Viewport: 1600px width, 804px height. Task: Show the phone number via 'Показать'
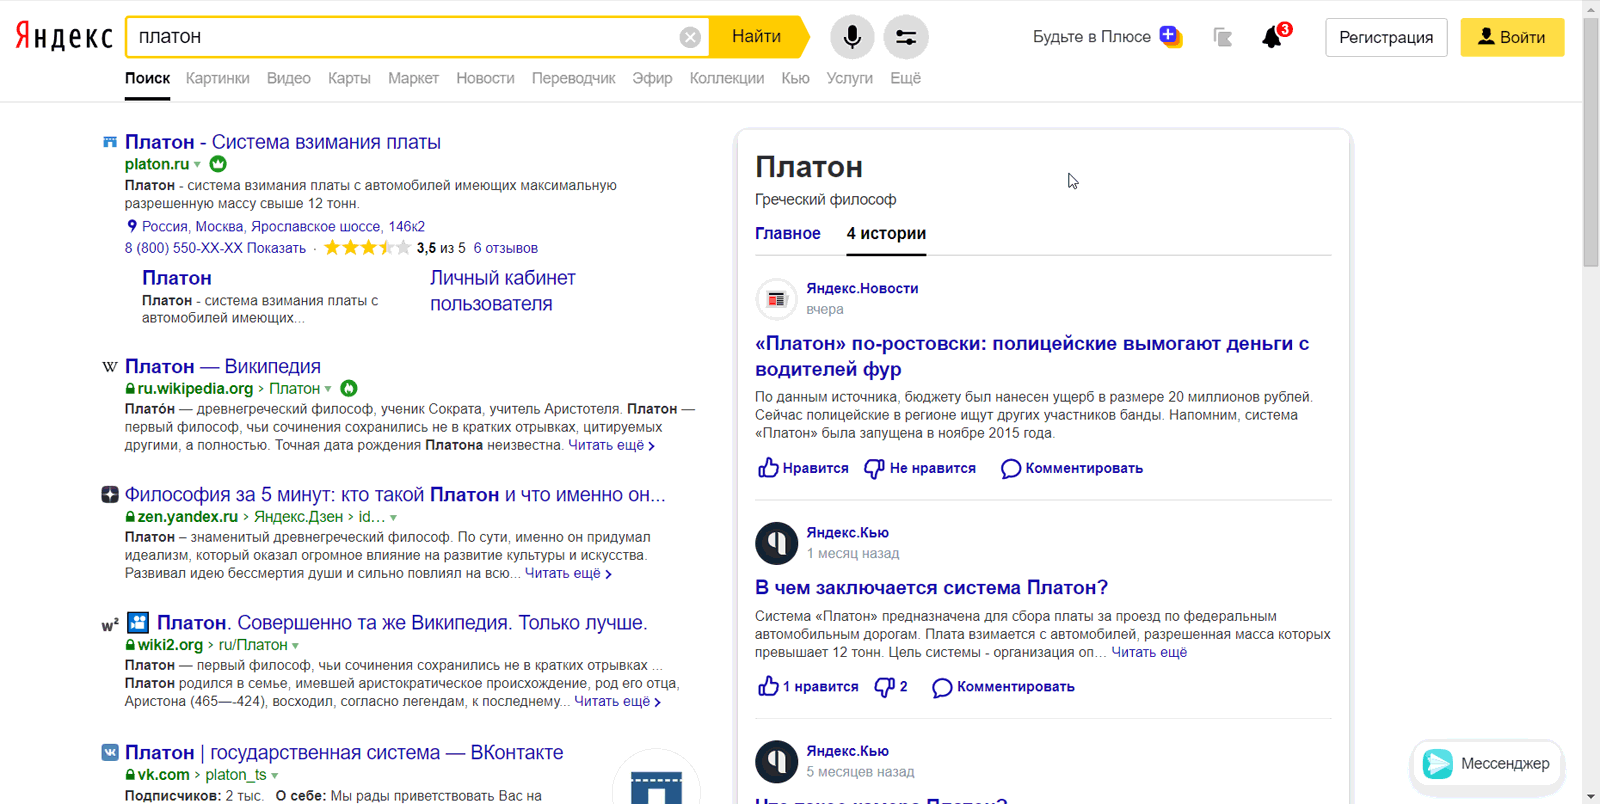pos(276,248)
